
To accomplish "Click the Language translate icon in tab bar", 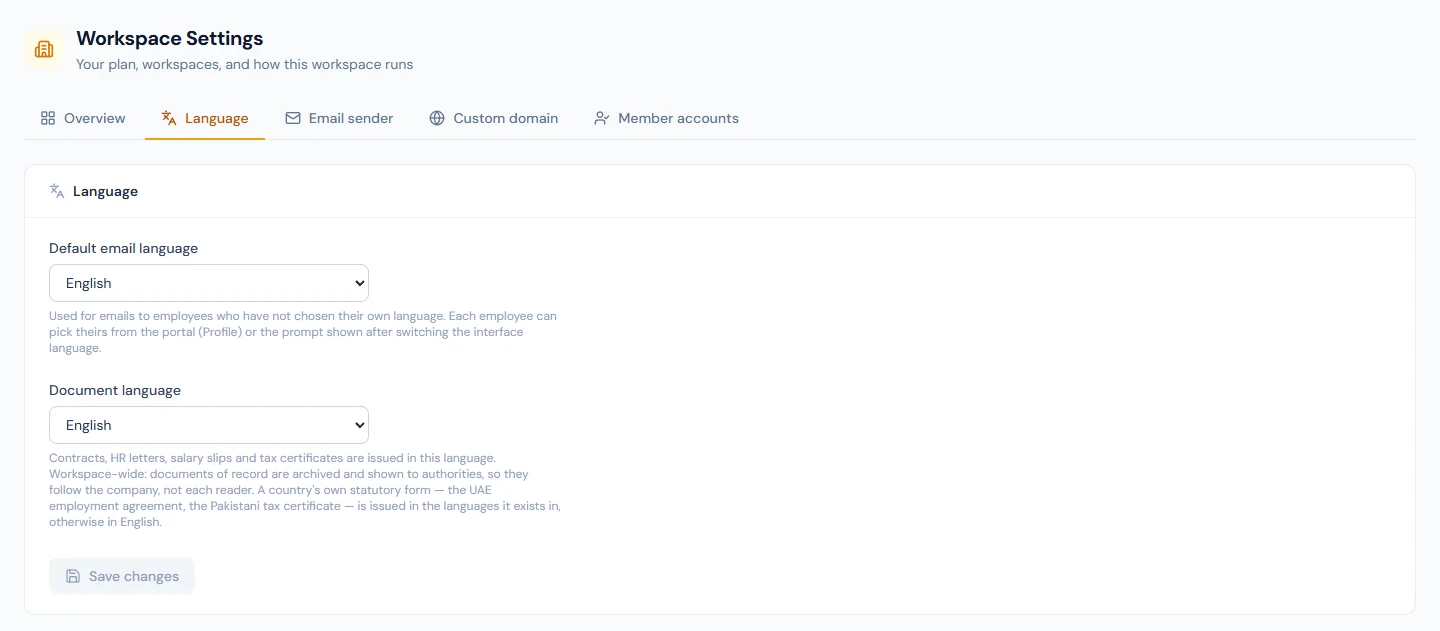I will tap(169, 118).
